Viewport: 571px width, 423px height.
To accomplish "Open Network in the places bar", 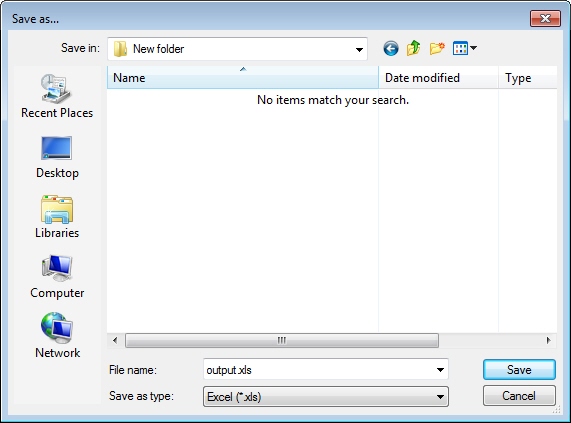I will [57, 336].
